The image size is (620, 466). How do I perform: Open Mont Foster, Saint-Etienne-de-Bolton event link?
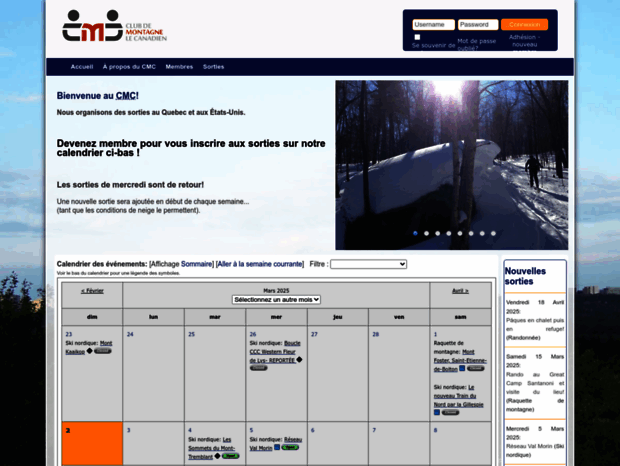coord(460,360)
